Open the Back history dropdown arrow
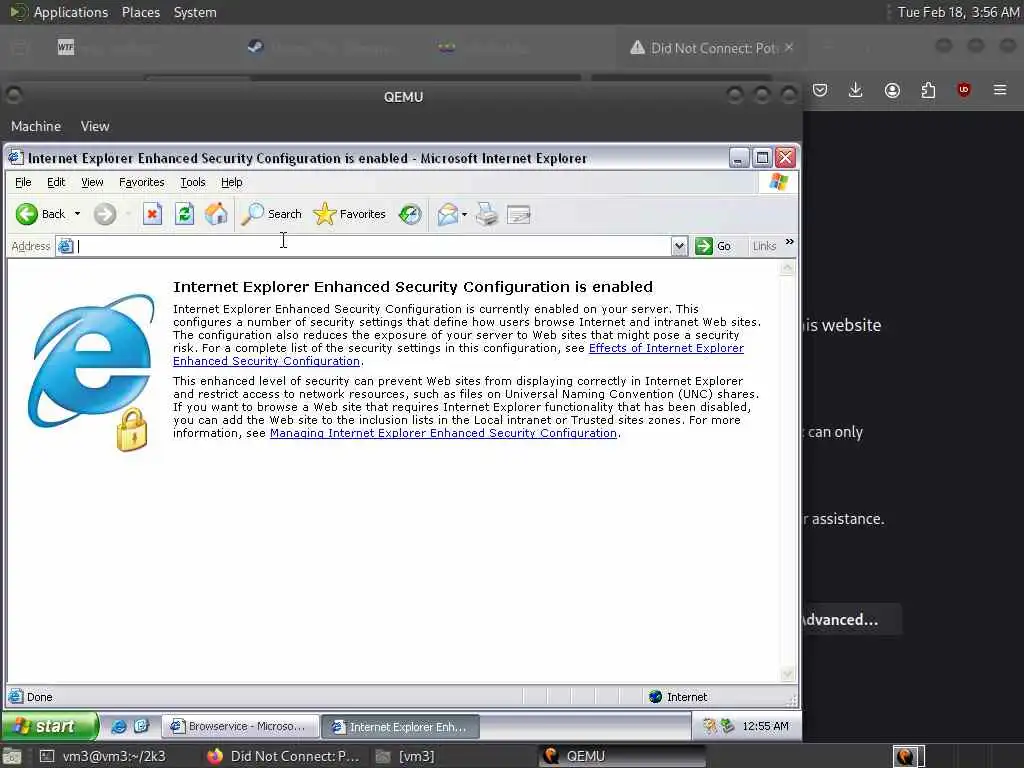The width and height of the screenshot is (1024, 768). (x=77, y=214)
